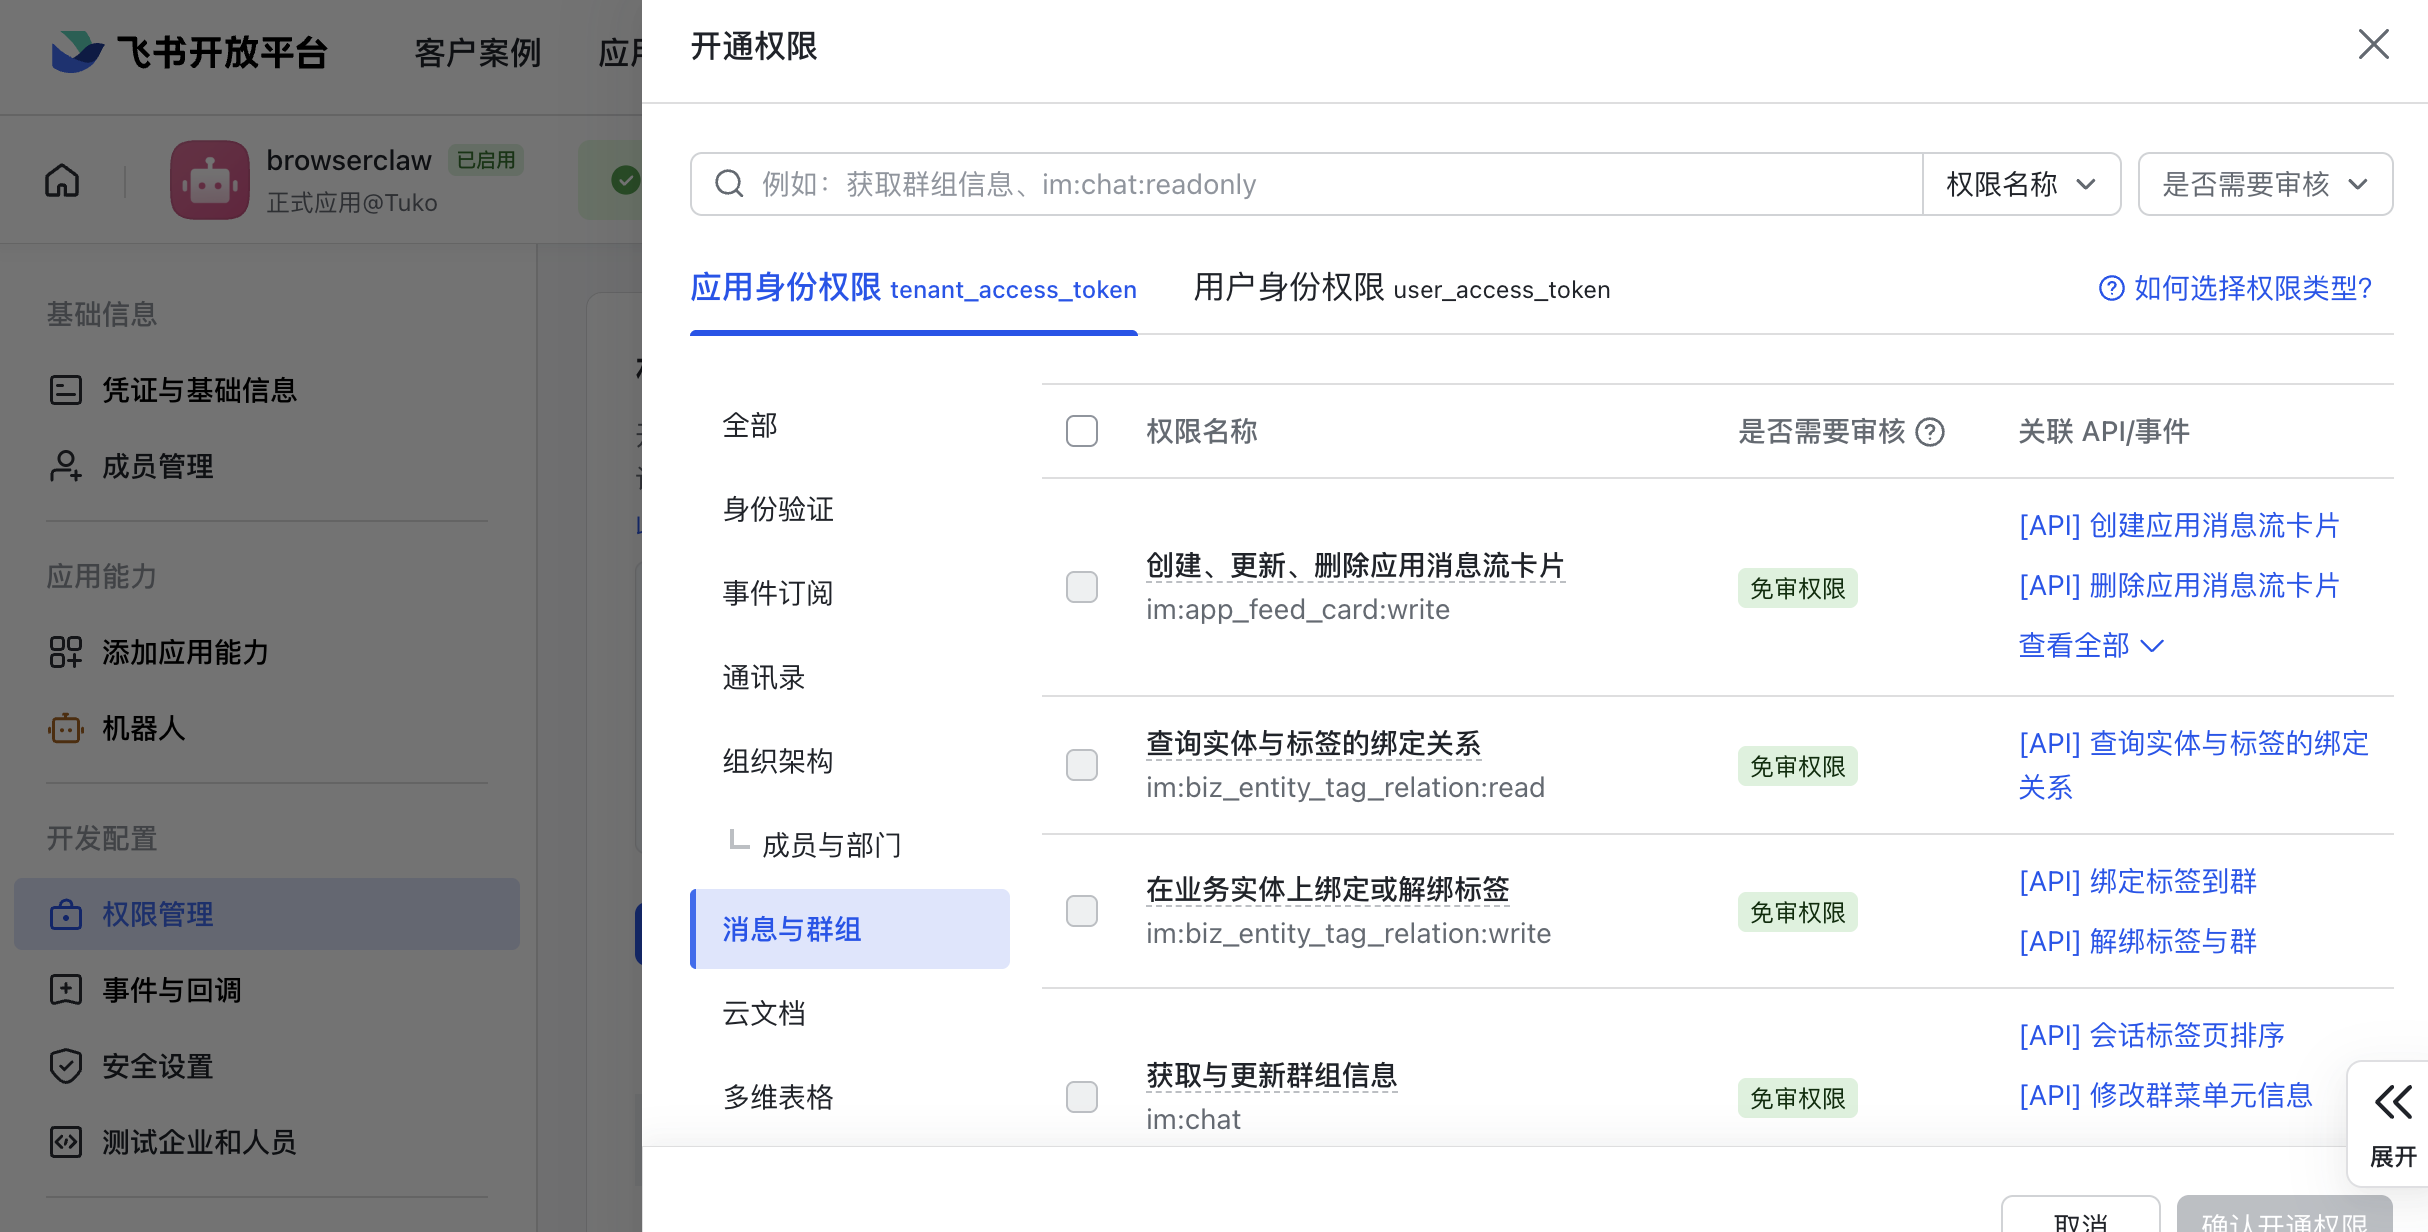Image resolution: width=2428 pixels, height=1232 pixels.
Task: Click the Feishu Open Platform logo
Action: point(190,52)
